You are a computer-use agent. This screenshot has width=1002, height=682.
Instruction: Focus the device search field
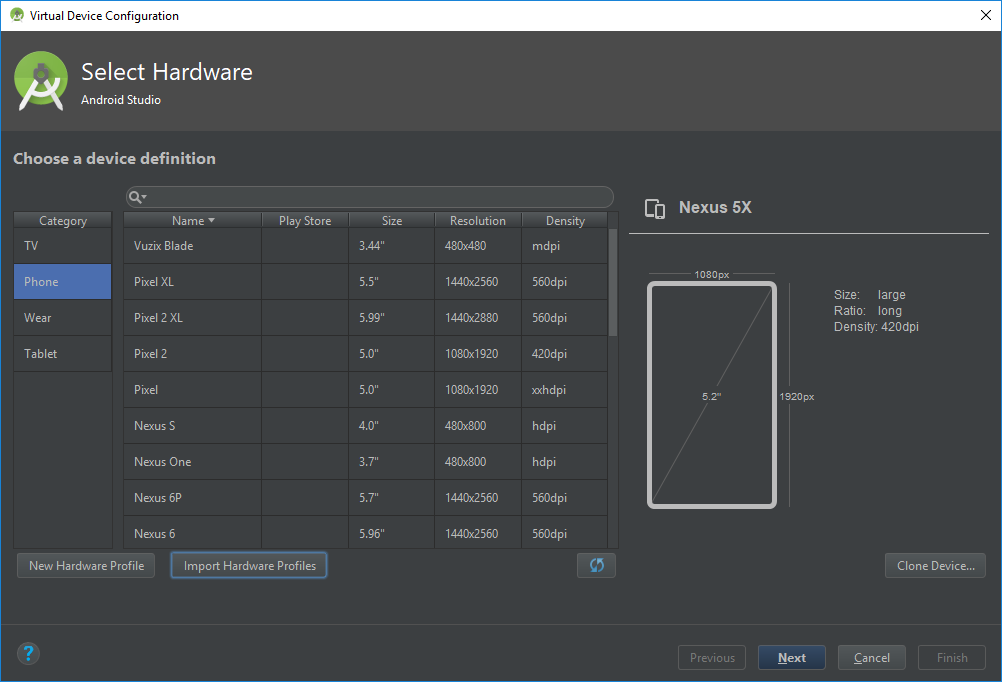point(370,197)
